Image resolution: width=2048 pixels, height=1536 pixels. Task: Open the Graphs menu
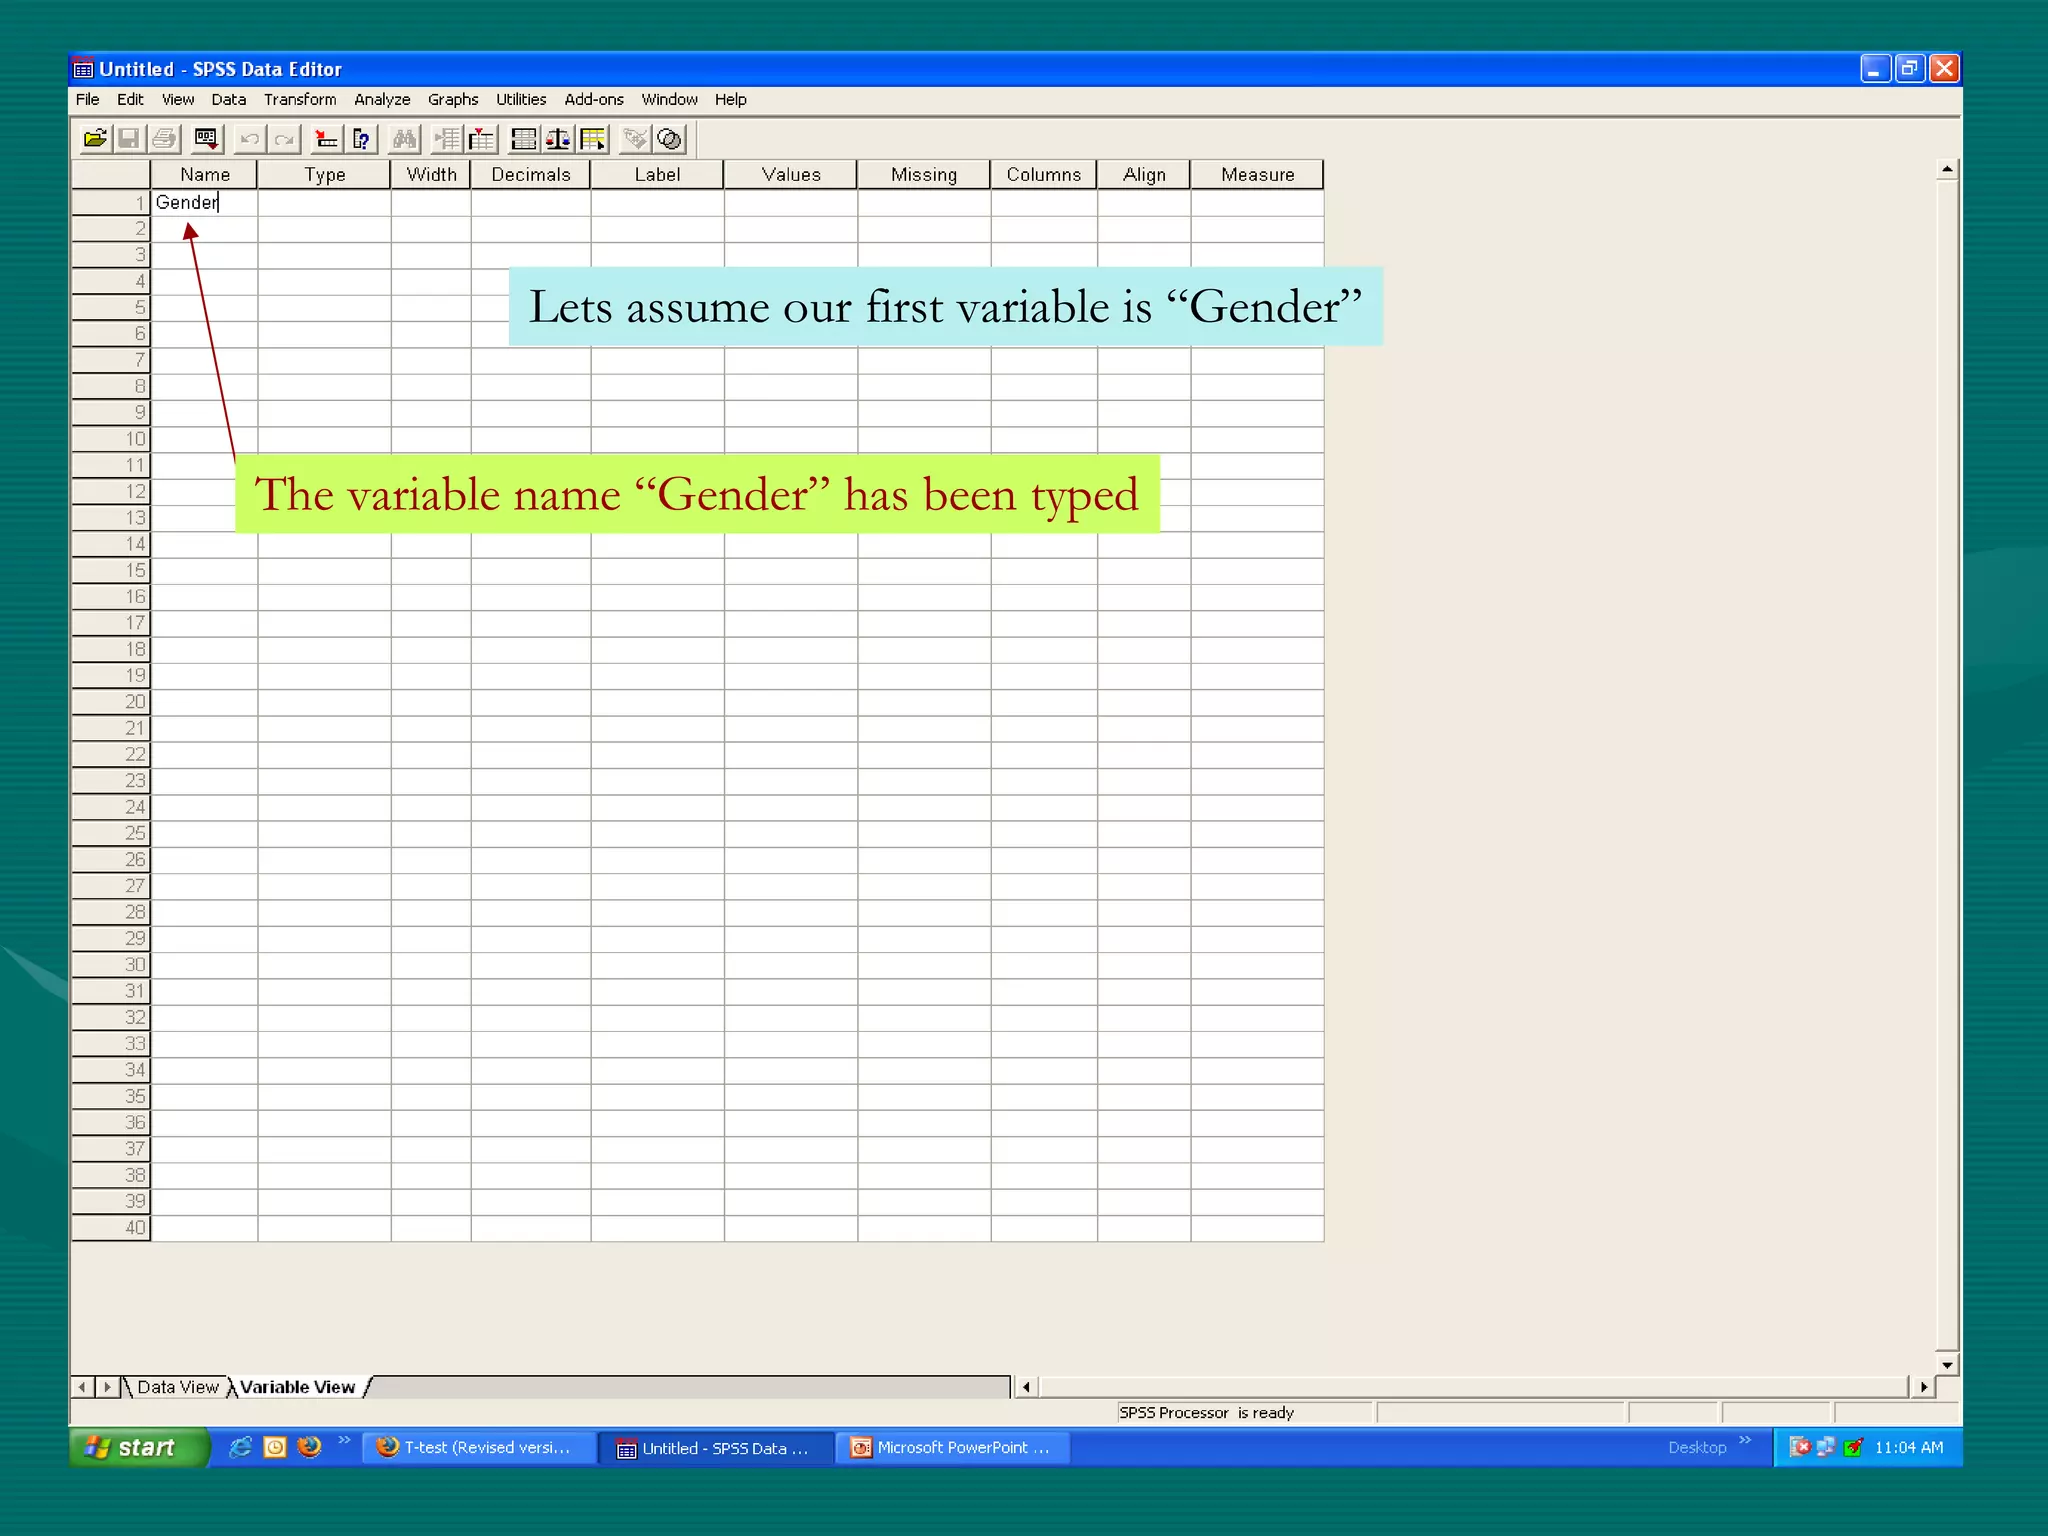(x=453, y=99)
